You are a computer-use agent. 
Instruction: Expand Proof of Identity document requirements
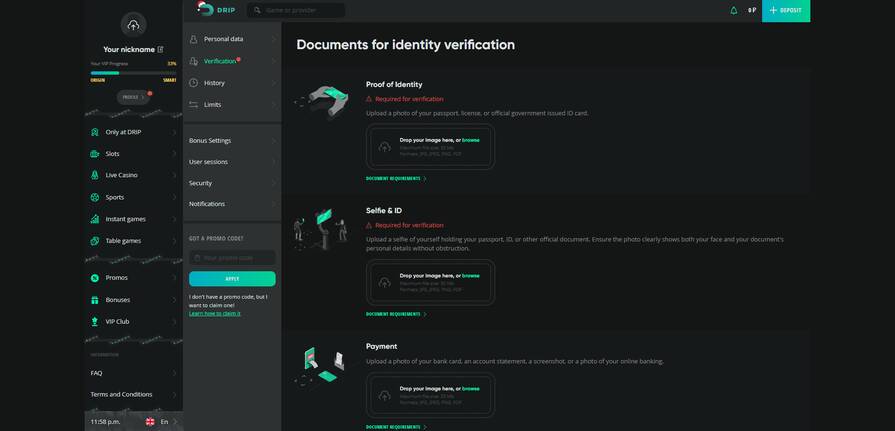[x=395, y=179]
